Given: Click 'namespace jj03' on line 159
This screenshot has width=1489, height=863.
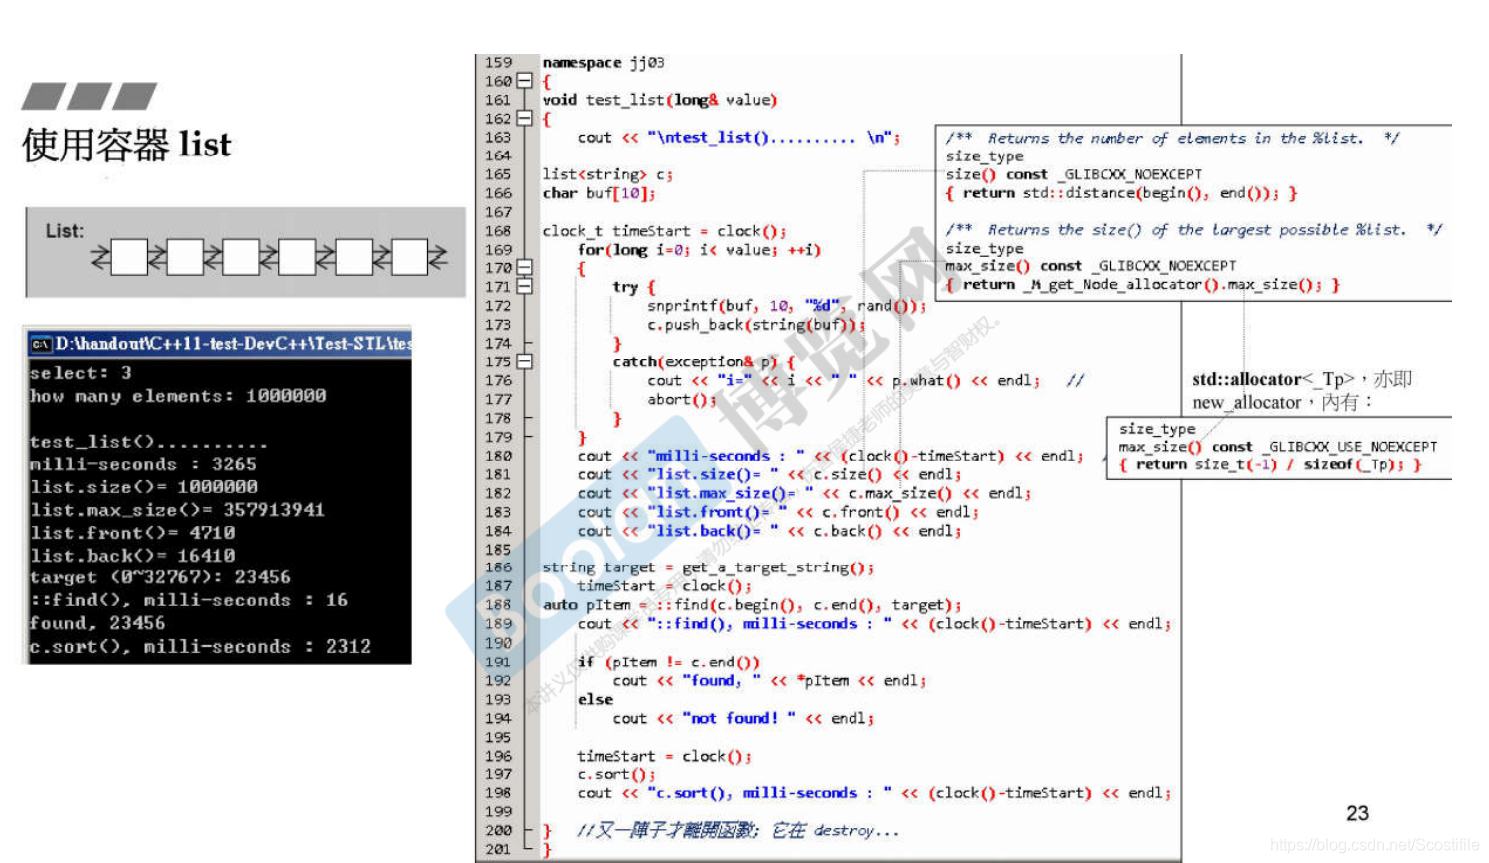Looking at the screenshot, I should coord(603,63).
